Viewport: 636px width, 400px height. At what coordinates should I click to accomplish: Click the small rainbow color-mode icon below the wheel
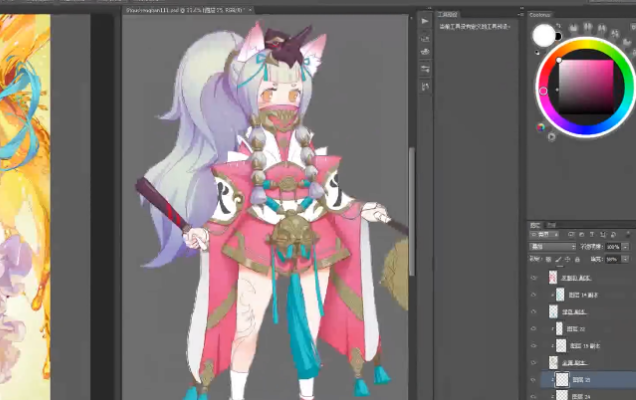[541, 127]
